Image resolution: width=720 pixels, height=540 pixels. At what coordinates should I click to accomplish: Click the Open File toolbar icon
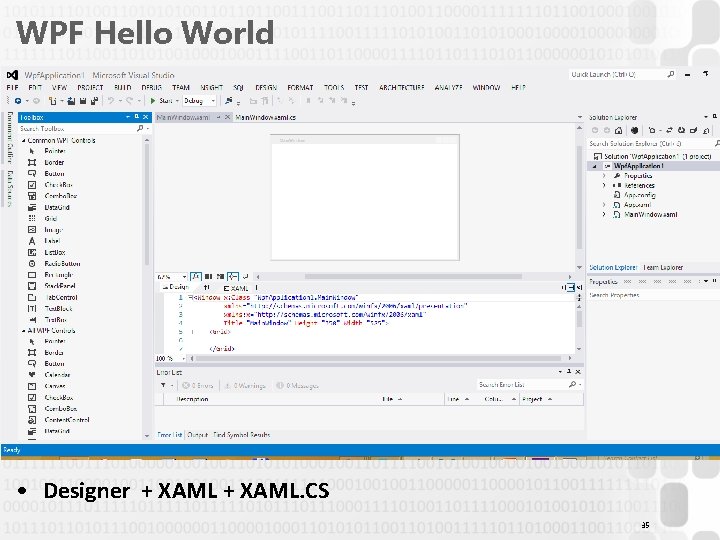[x=71, y=101]
